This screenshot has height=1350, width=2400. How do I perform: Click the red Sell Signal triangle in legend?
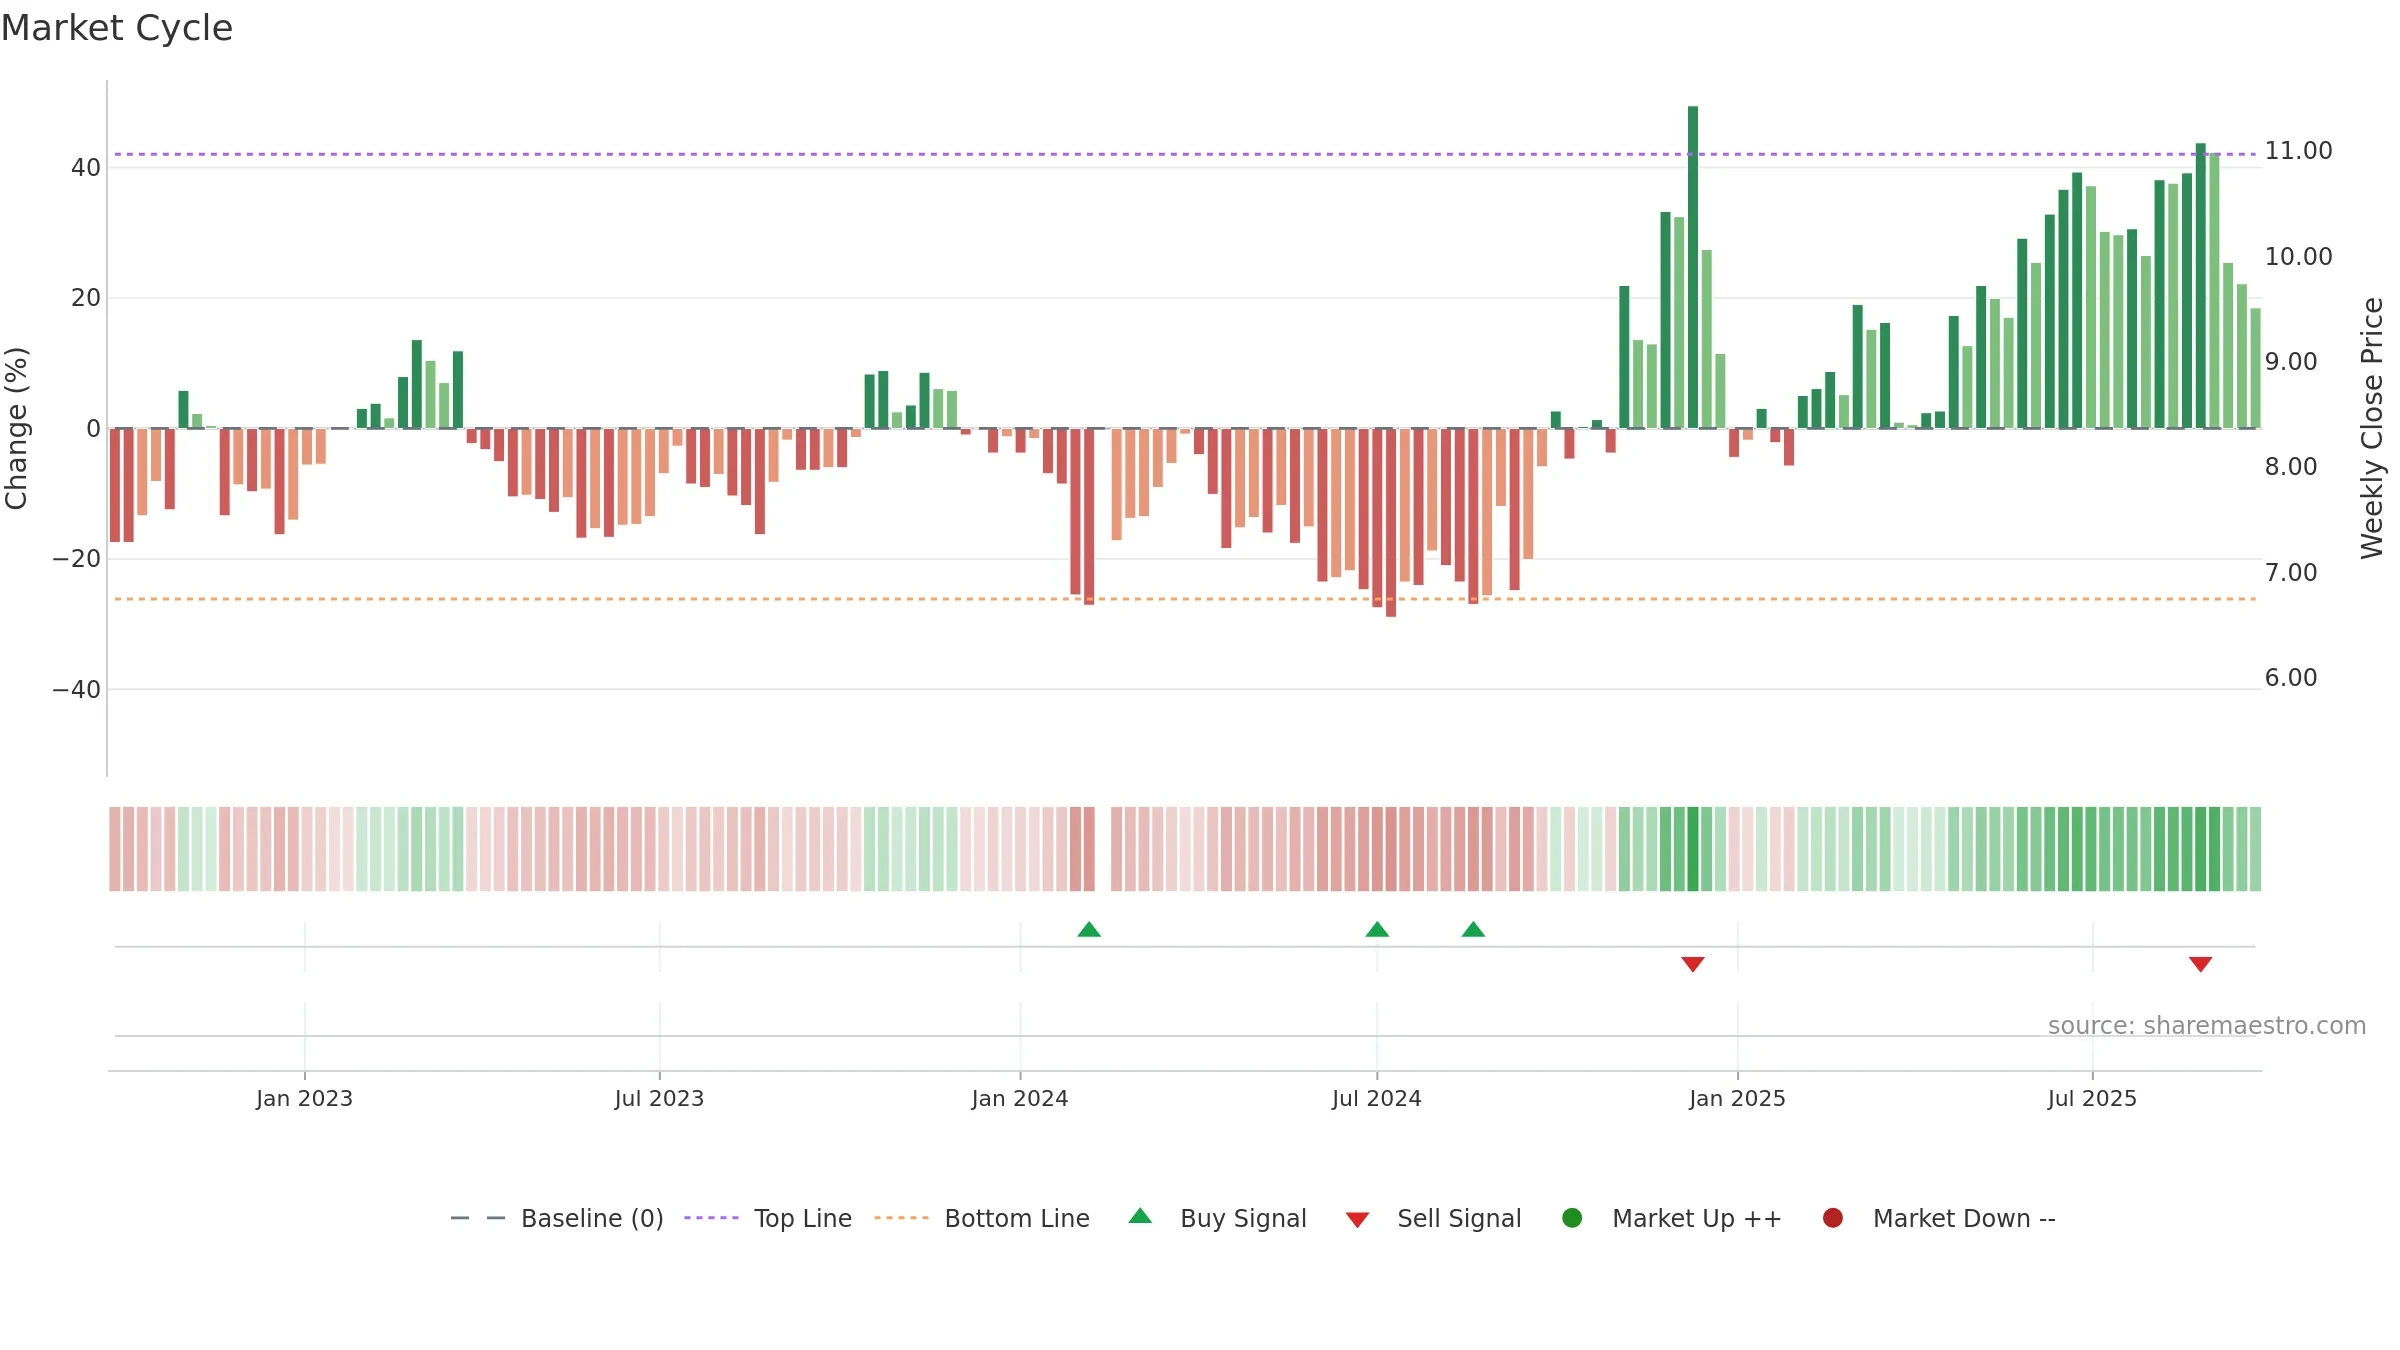[1357, 1220]
